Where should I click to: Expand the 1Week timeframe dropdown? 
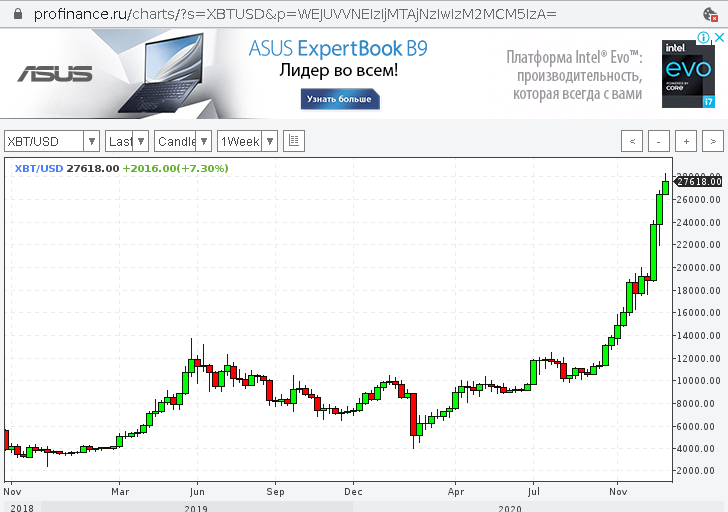coord(247,141)
